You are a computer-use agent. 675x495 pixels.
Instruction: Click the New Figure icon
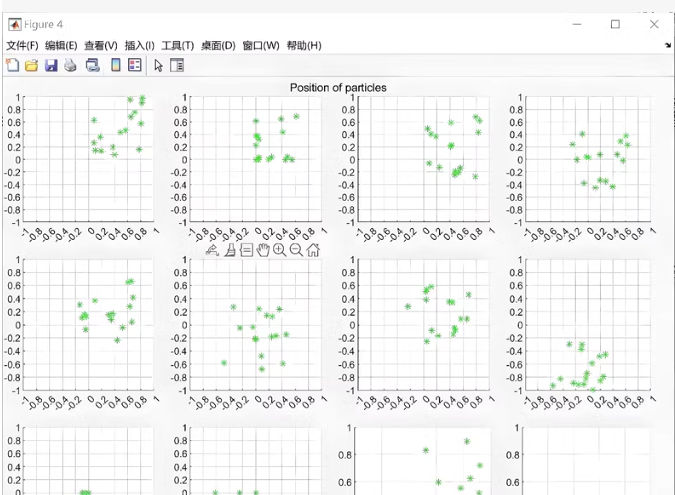[12, 65]
